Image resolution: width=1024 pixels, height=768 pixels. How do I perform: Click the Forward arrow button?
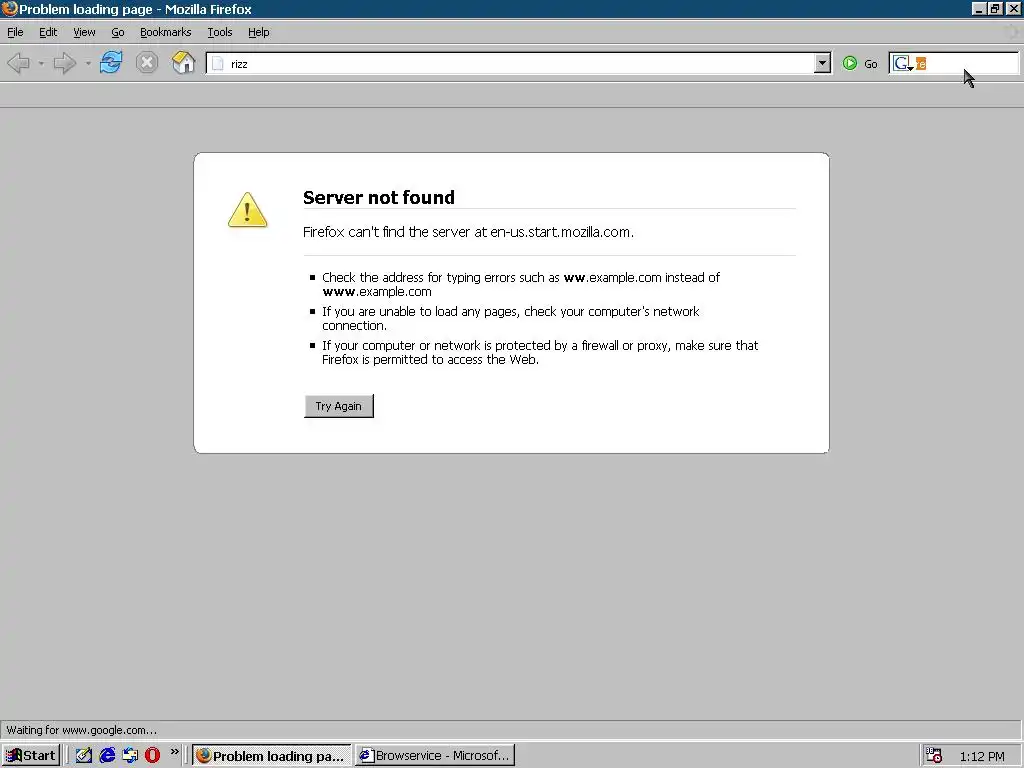(x=65, y=63)
